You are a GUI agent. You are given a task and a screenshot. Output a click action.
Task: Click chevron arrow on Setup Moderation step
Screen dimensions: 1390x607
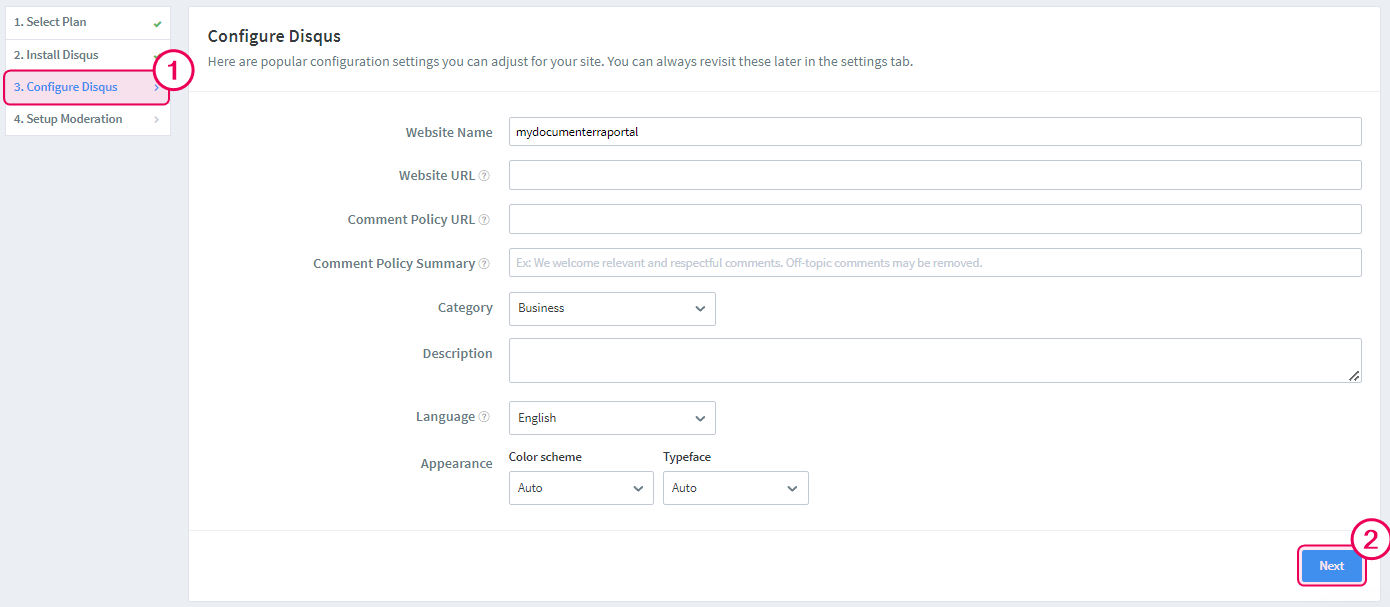click(156, 120)
